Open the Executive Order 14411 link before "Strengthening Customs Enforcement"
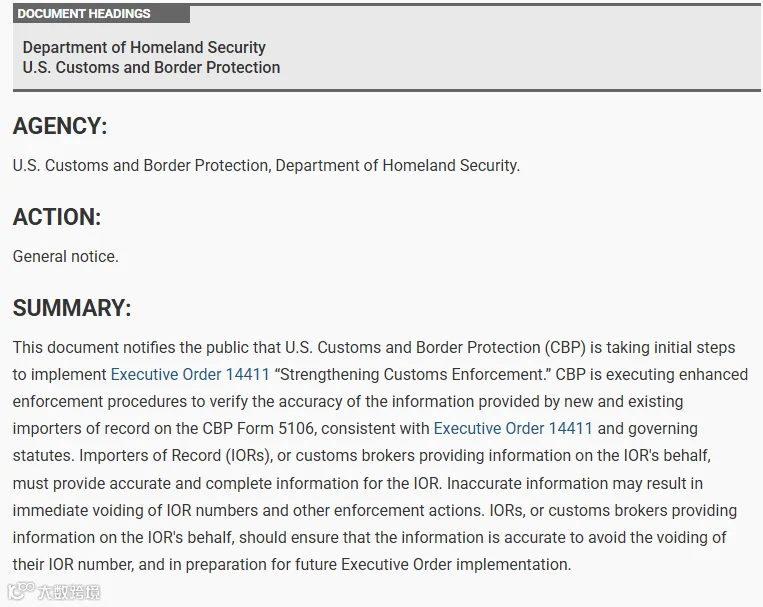763x607 pixels. click(190, 374)
